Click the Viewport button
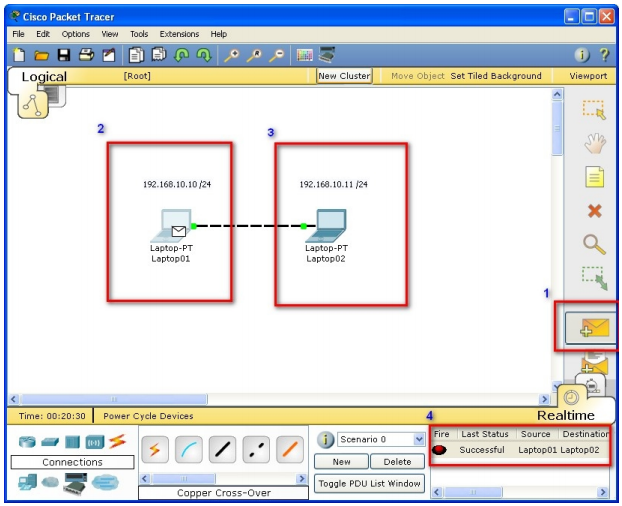This screenshot has width=622, height=506. 588,76
